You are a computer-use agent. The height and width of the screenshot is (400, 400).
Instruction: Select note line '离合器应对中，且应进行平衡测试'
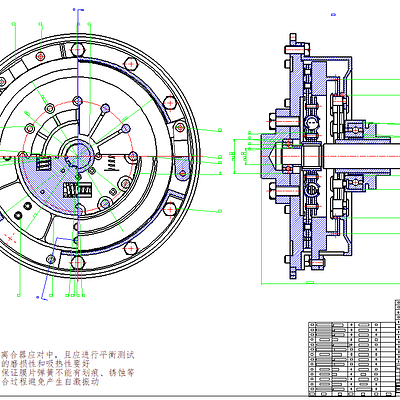(68, 355)
